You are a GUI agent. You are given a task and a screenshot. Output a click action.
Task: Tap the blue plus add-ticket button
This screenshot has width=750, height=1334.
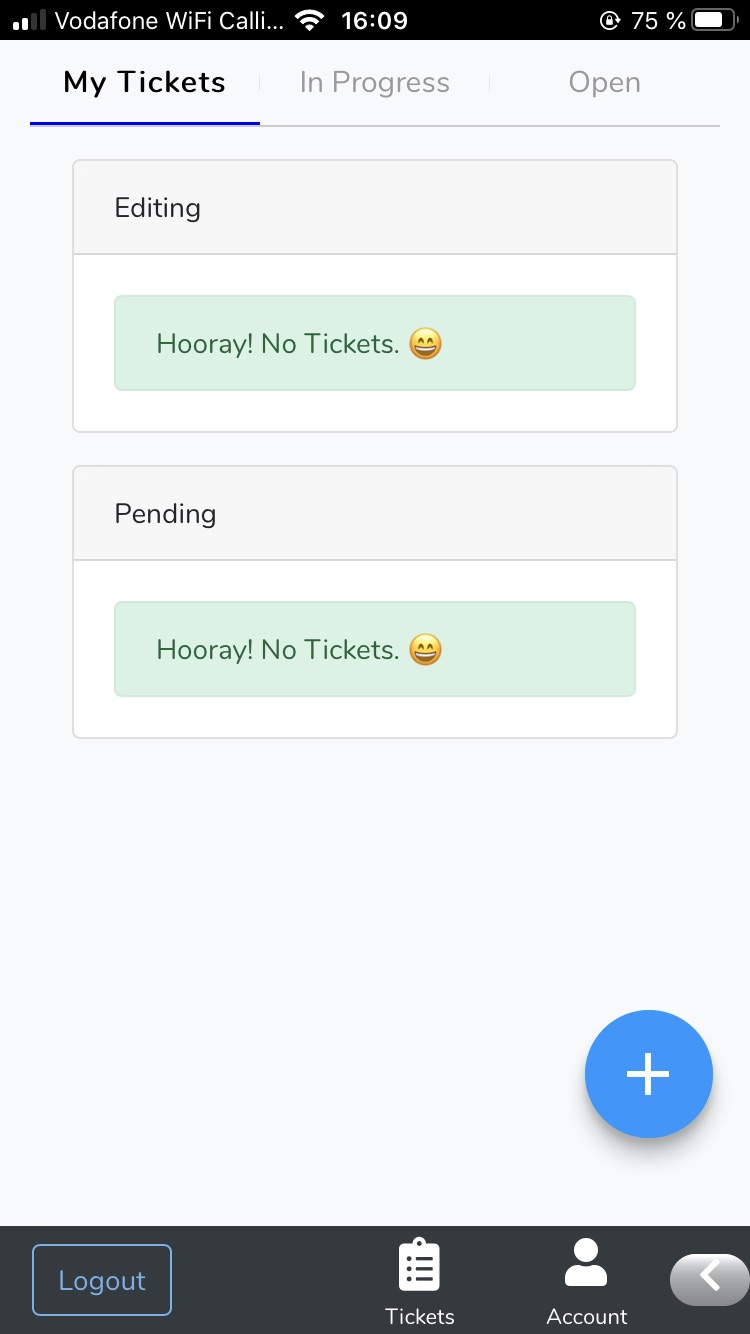pos(648,1073)
